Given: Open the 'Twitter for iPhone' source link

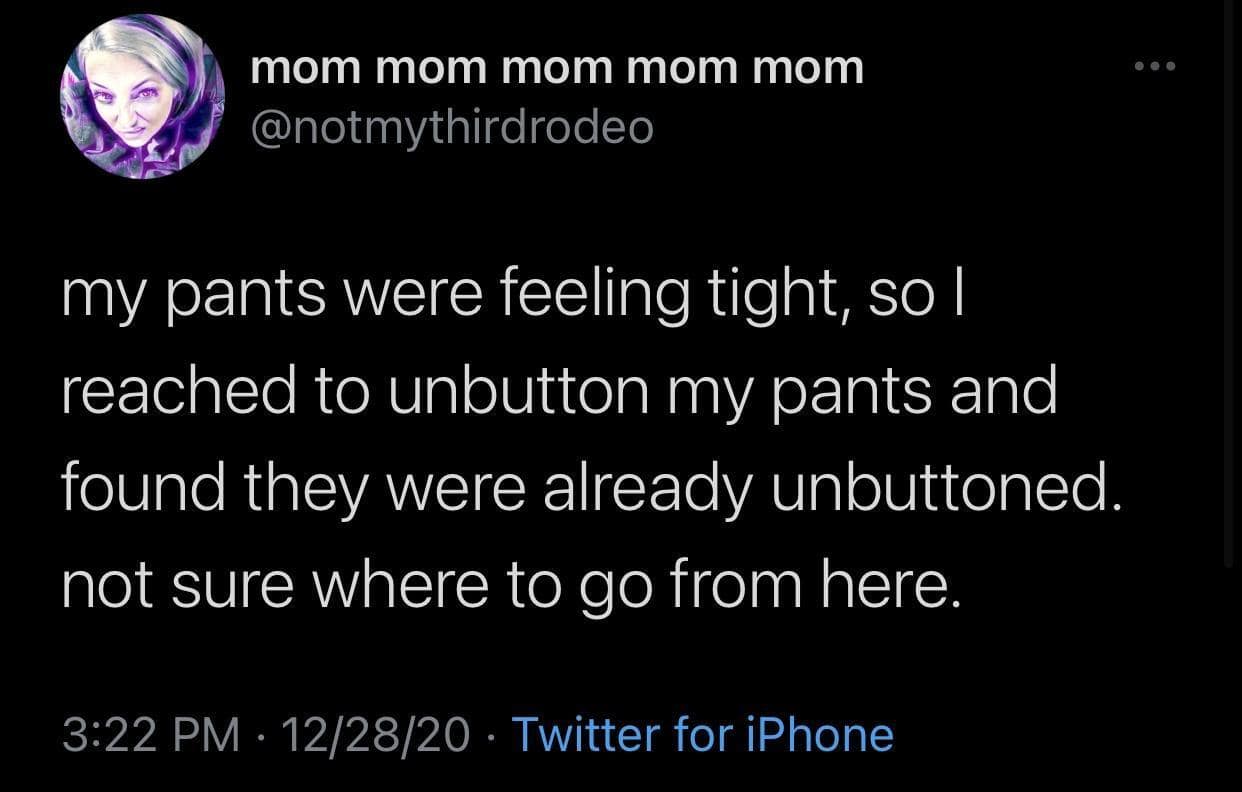Looking at the screenshot, I should click(x=702, y=735).
